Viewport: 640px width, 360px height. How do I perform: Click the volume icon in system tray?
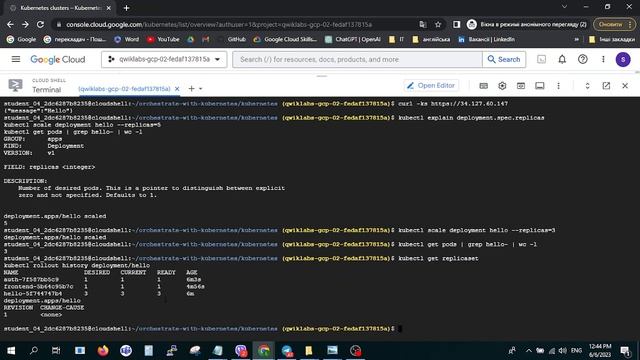tap(562, 351)
